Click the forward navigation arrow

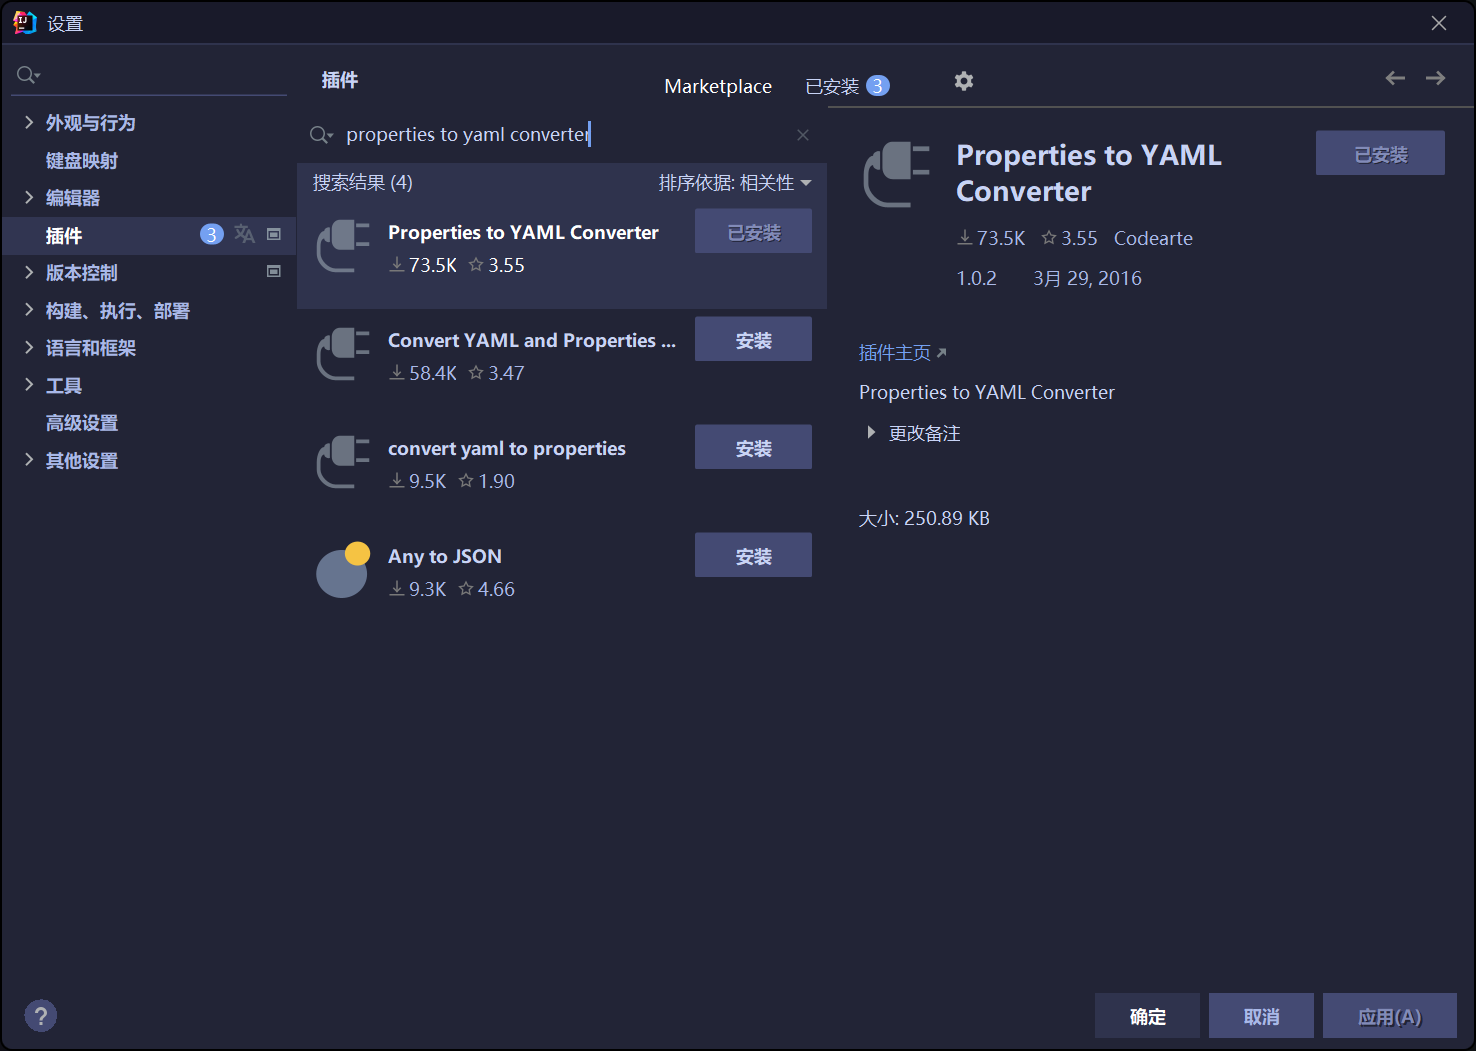[1435, 78]
